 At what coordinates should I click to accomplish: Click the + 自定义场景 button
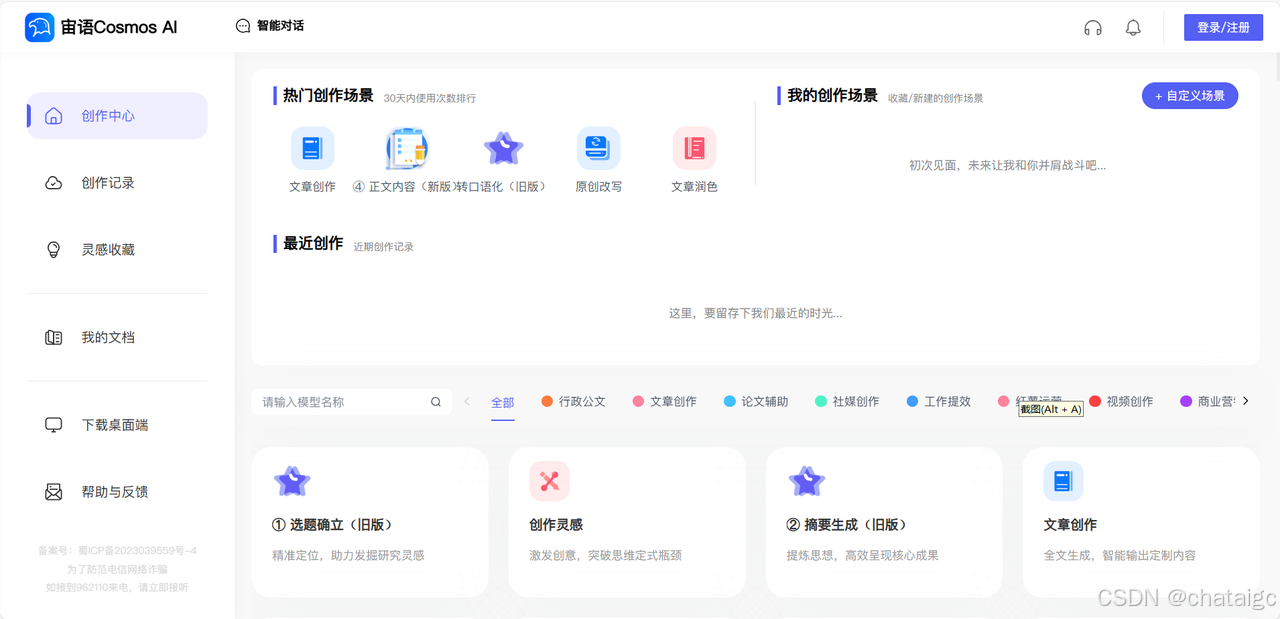point(1190,96)
